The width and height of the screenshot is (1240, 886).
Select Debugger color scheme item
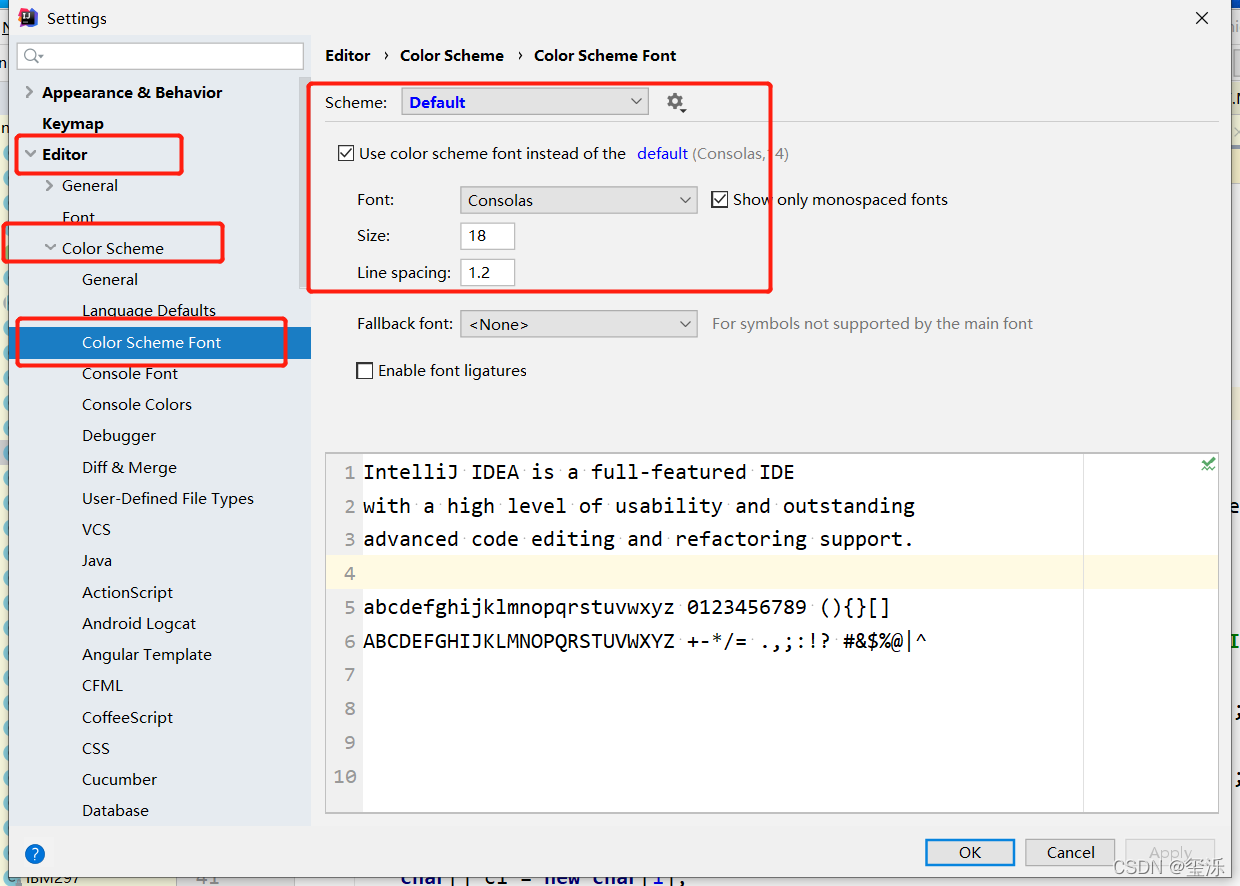tap(119, 436)
